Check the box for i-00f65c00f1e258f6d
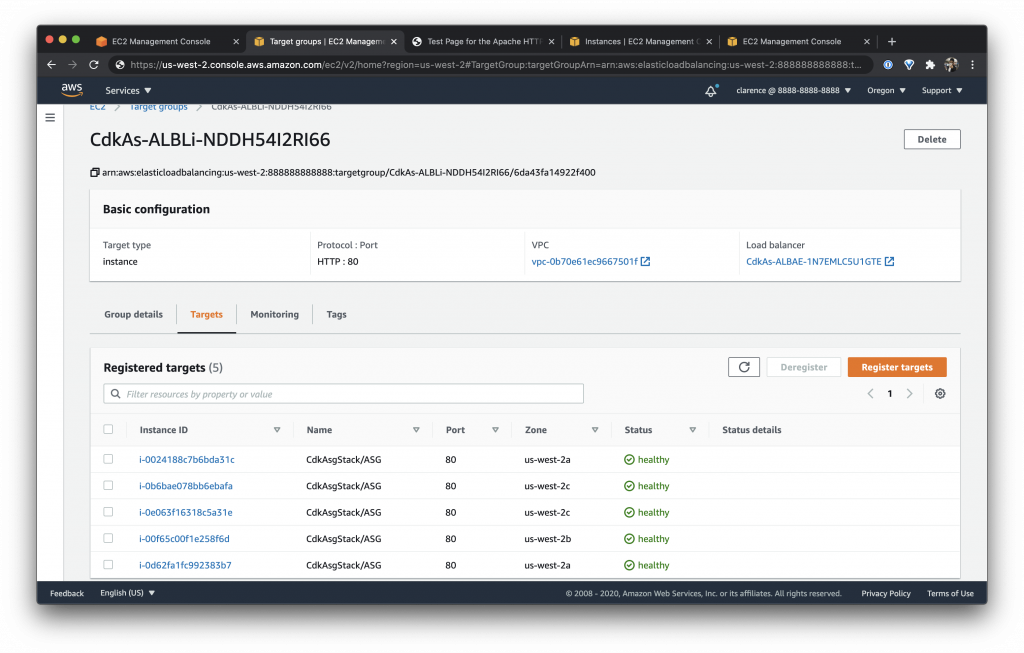1024x653 pixels. coord(108,538)
